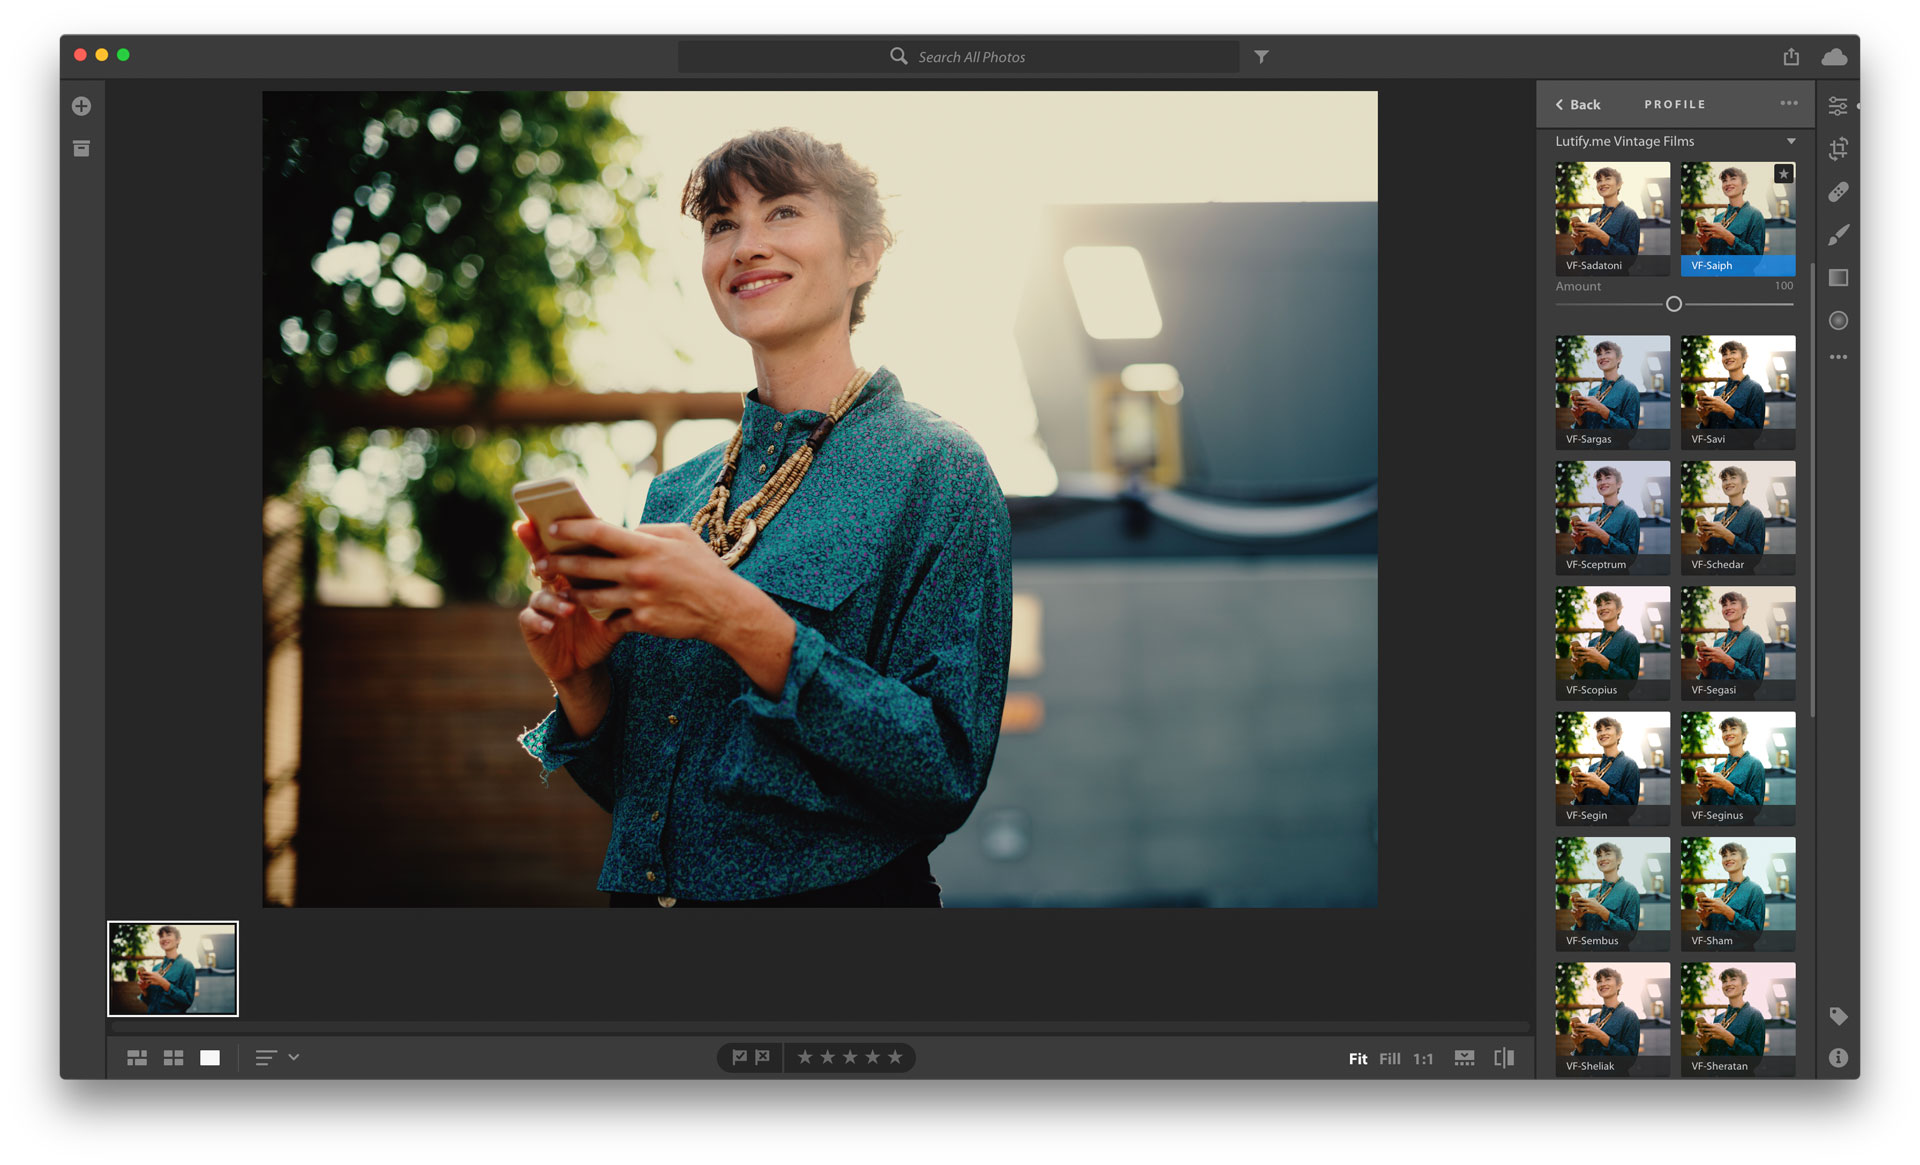This screenshot has height=1165, width=1920.
Task: Set rating to one star
Action: [x=805, y=1057]
